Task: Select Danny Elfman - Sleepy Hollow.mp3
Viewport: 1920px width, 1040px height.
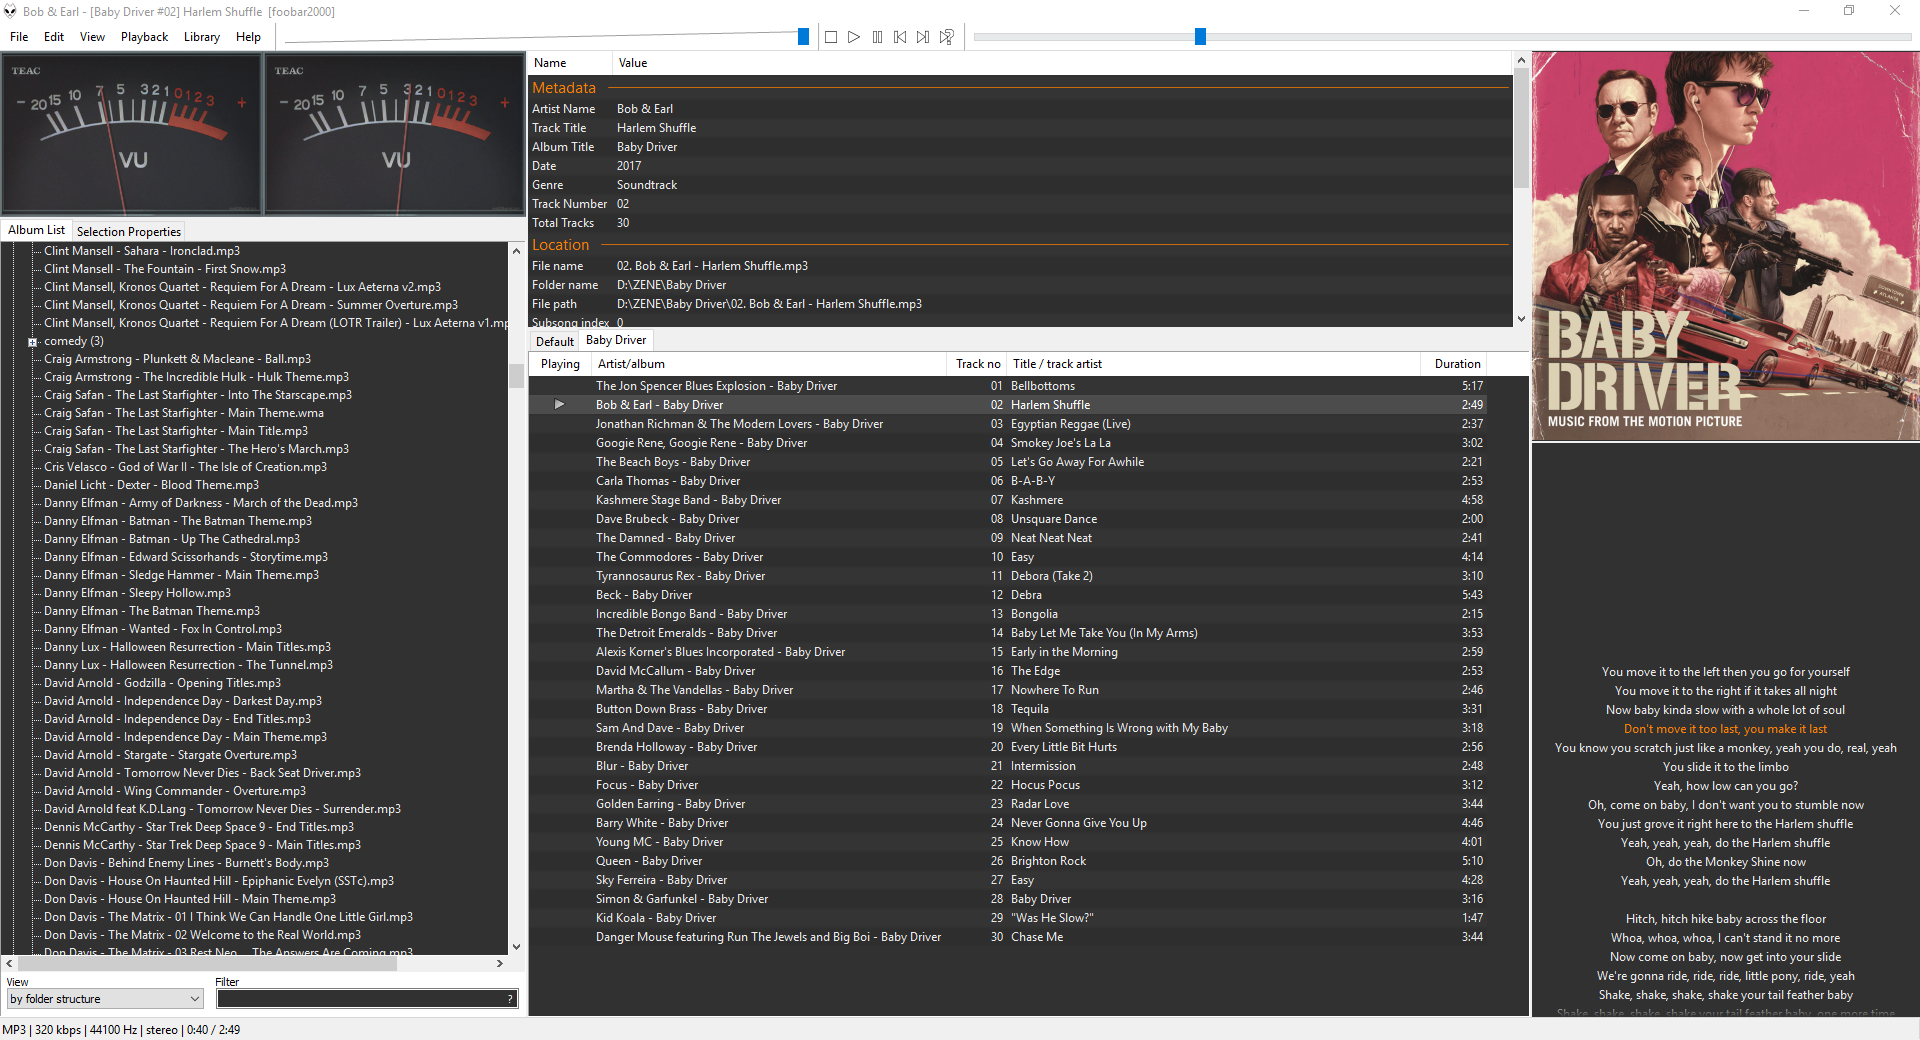Action: pyautogui.click(x=137, y=593)
